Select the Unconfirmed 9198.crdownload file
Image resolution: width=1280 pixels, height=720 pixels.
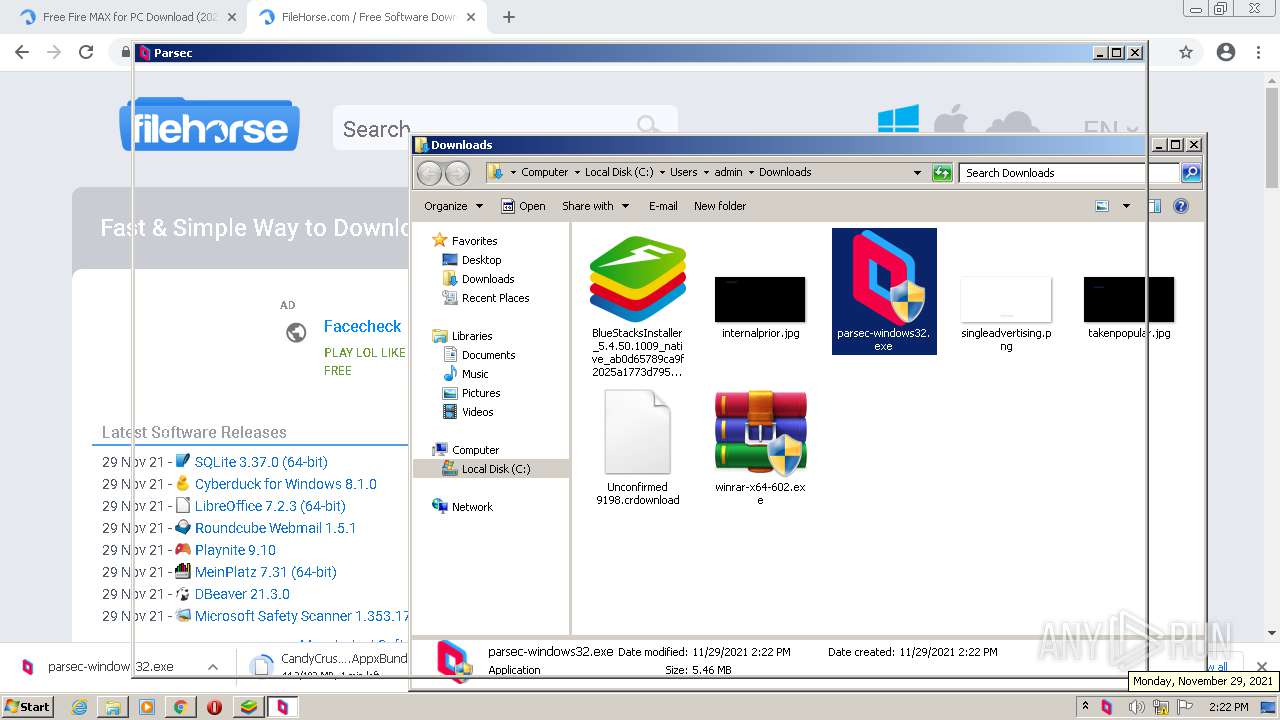[x=637, y=432]
